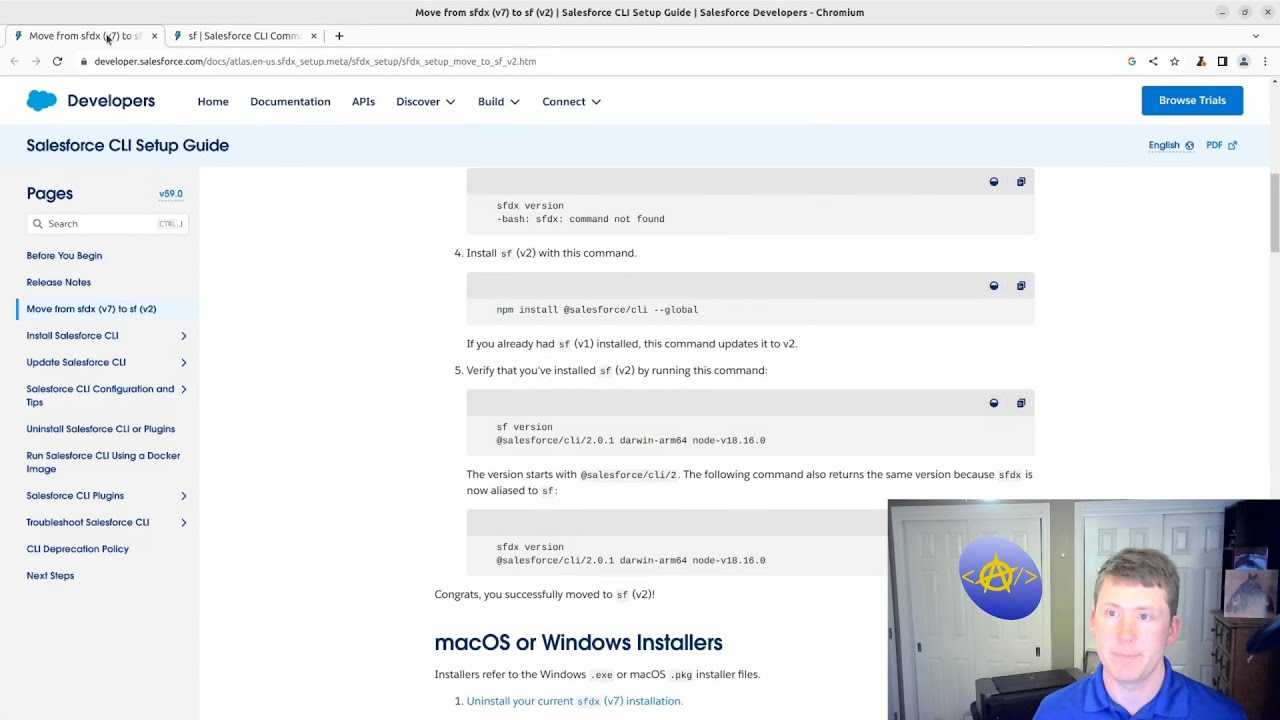
Task: Click the English language globe icon
Action: (1189, 145)
